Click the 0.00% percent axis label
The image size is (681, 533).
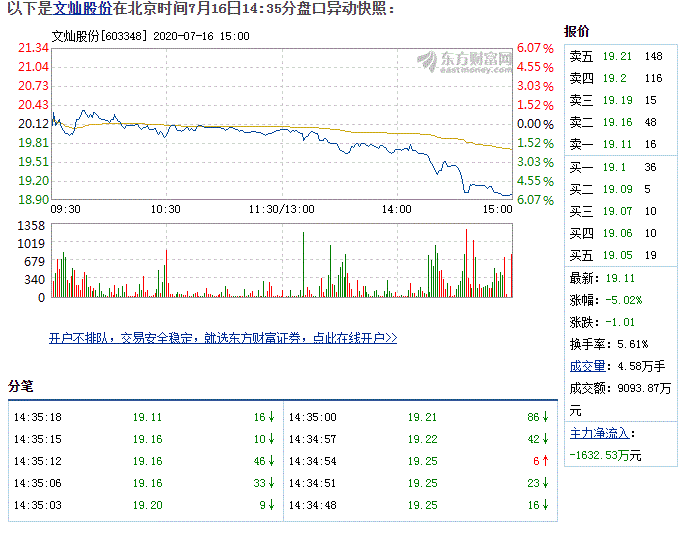(535, 124)
